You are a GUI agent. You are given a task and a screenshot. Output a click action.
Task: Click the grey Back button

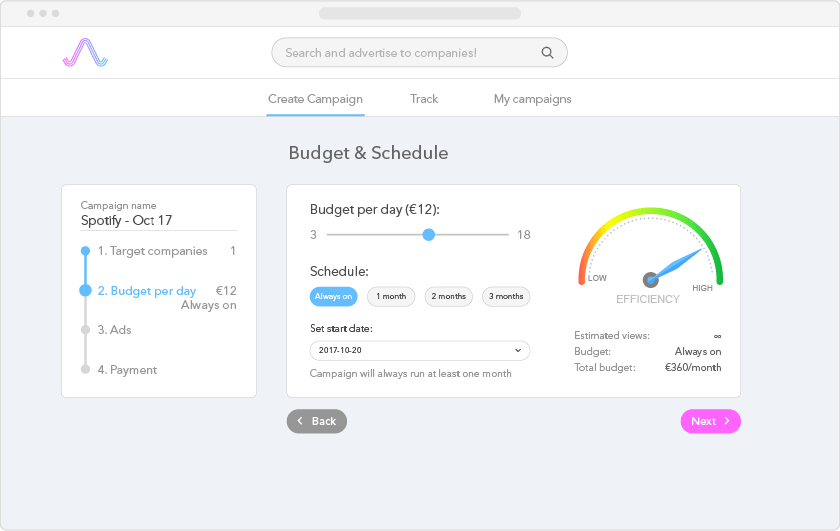coord(317,421)
